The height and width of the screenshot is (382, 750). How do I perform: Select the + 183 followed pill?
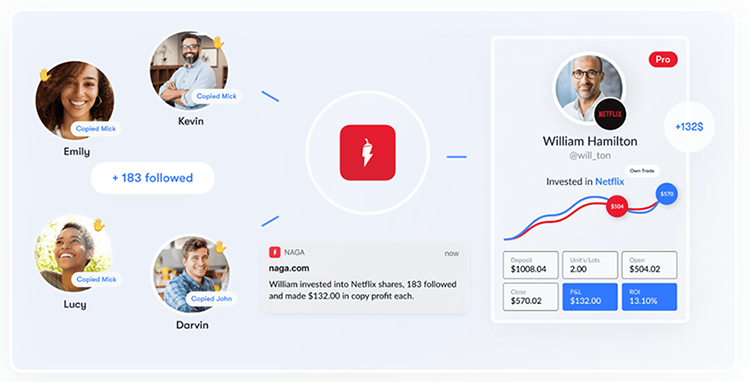pos(153,178)
